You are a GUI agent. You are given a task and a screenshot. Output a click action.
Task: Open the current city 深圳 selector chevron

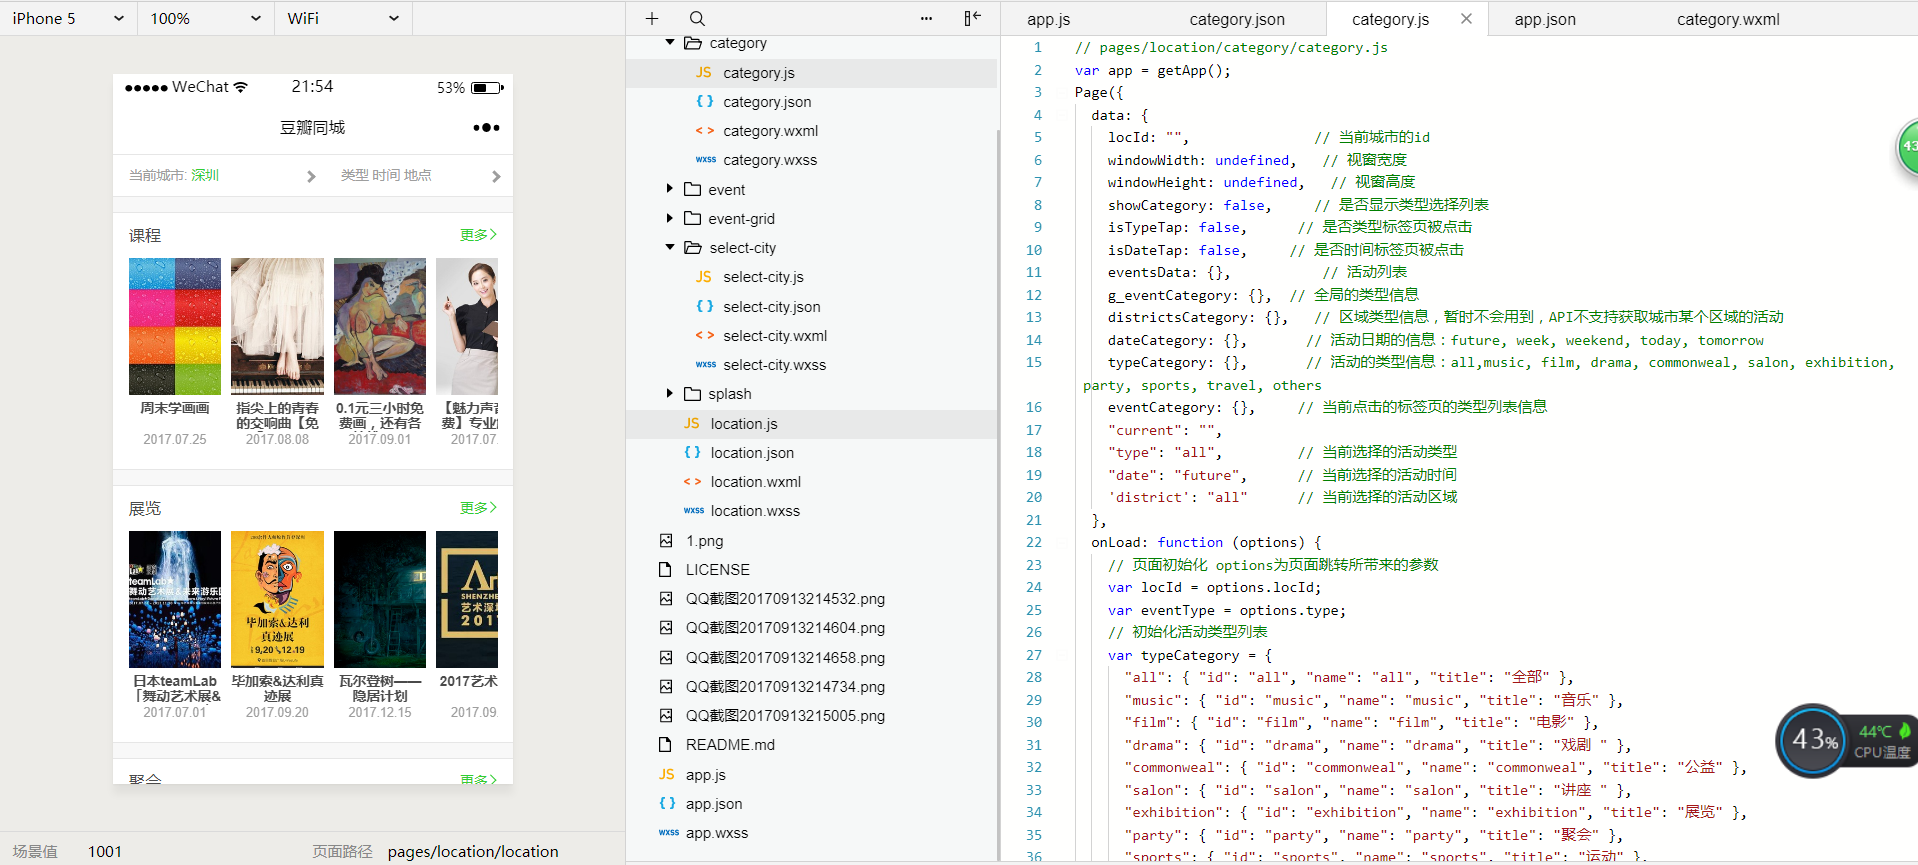point(311,176)
